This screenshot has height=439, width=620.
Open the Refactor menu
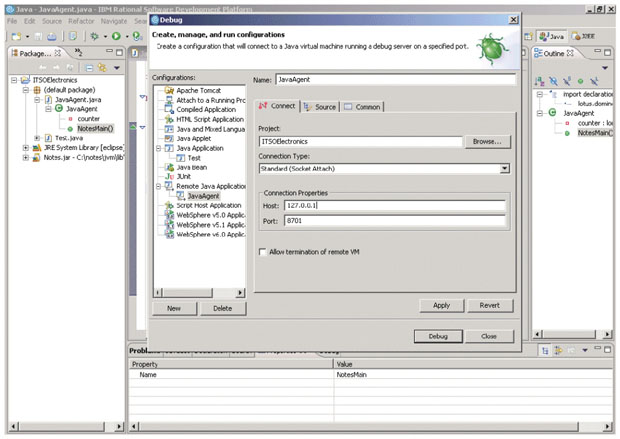[x=81, y=21]
